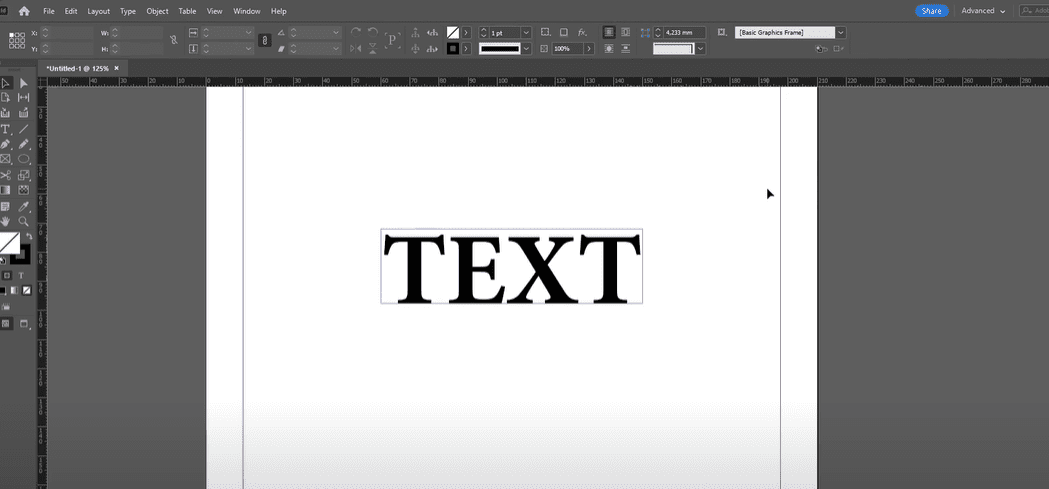1049x489 pixels.
Task: Expand the fill color options arrow
Action: tap(466, 32)
